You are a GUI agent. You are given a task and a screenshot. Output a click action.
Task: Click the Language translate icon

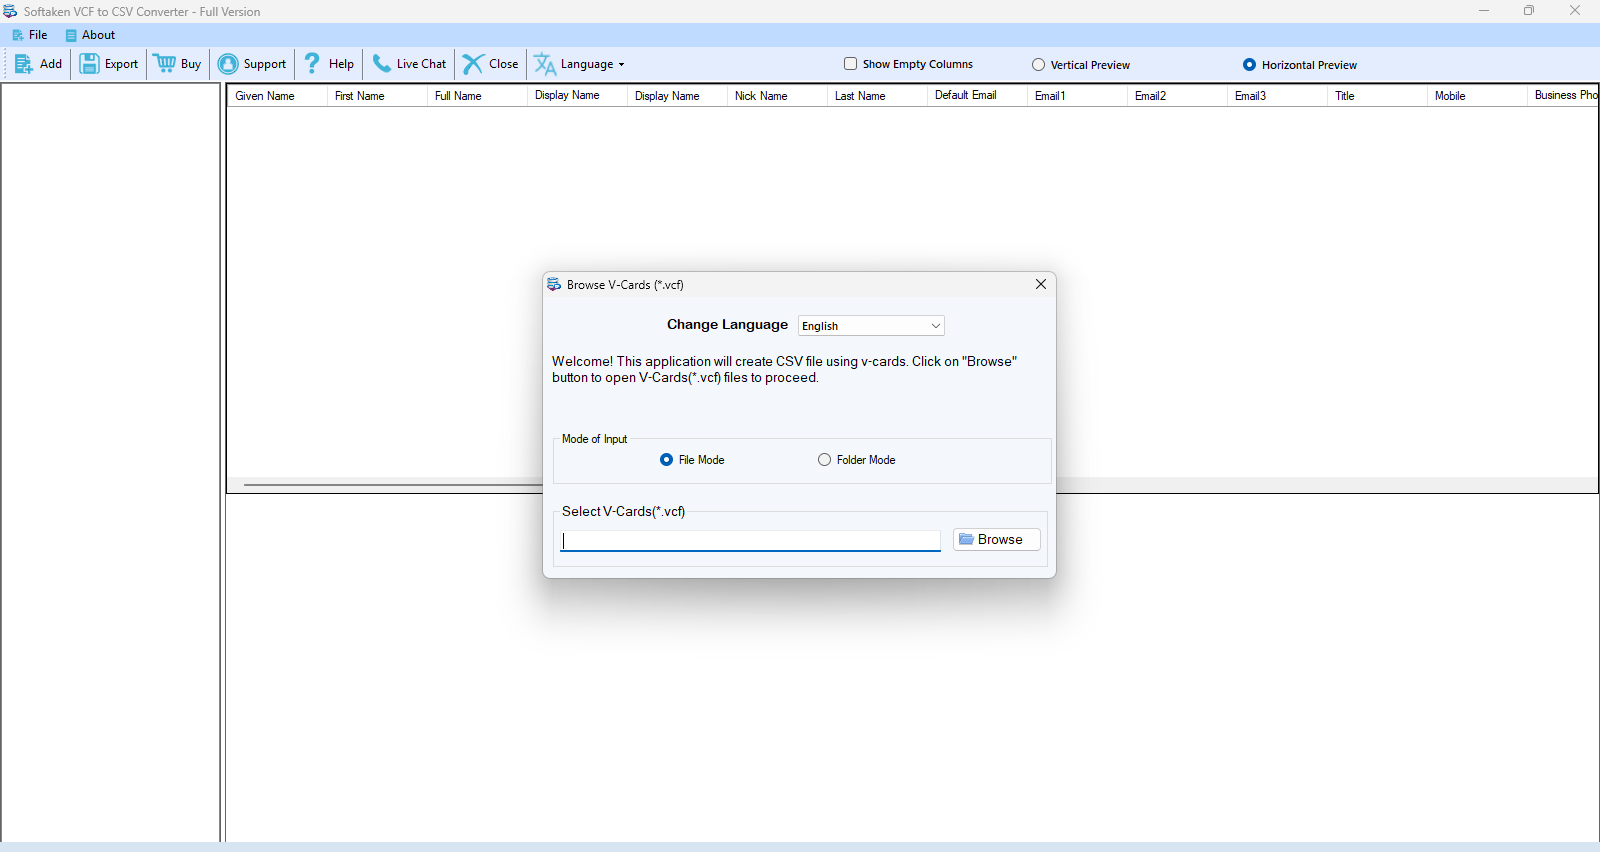pos(545,64)
